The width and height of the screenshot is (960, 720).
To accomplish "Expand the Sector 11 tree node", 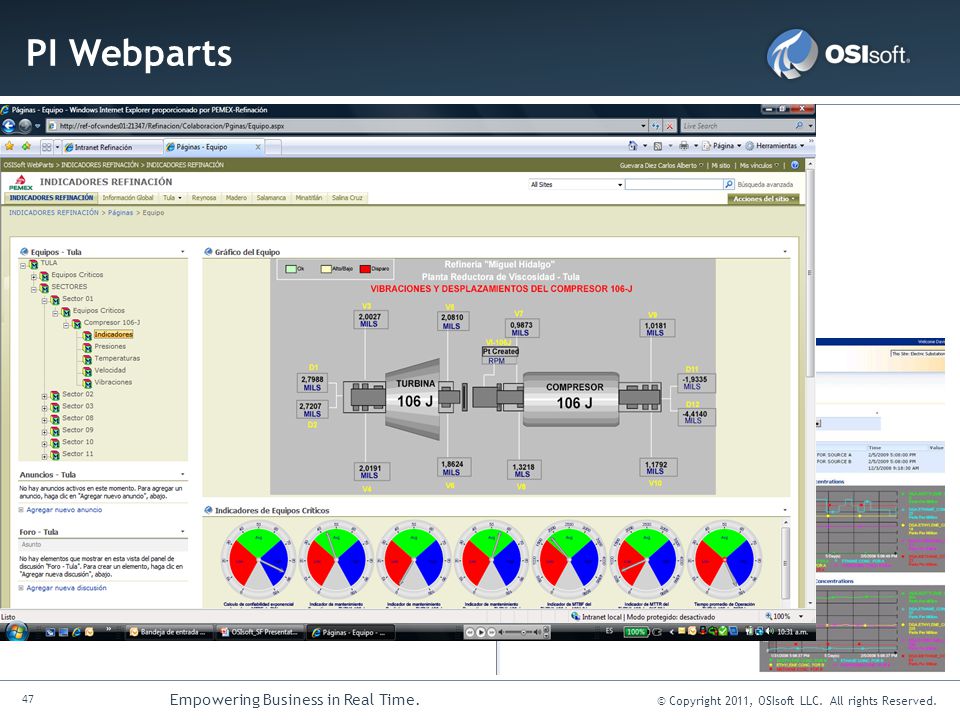I will 44,456.
